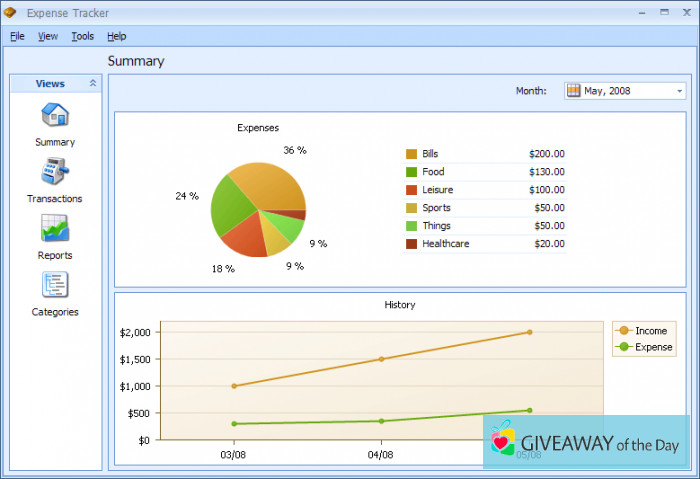
Task: Open the Help menu
Action: pos(117,36)
